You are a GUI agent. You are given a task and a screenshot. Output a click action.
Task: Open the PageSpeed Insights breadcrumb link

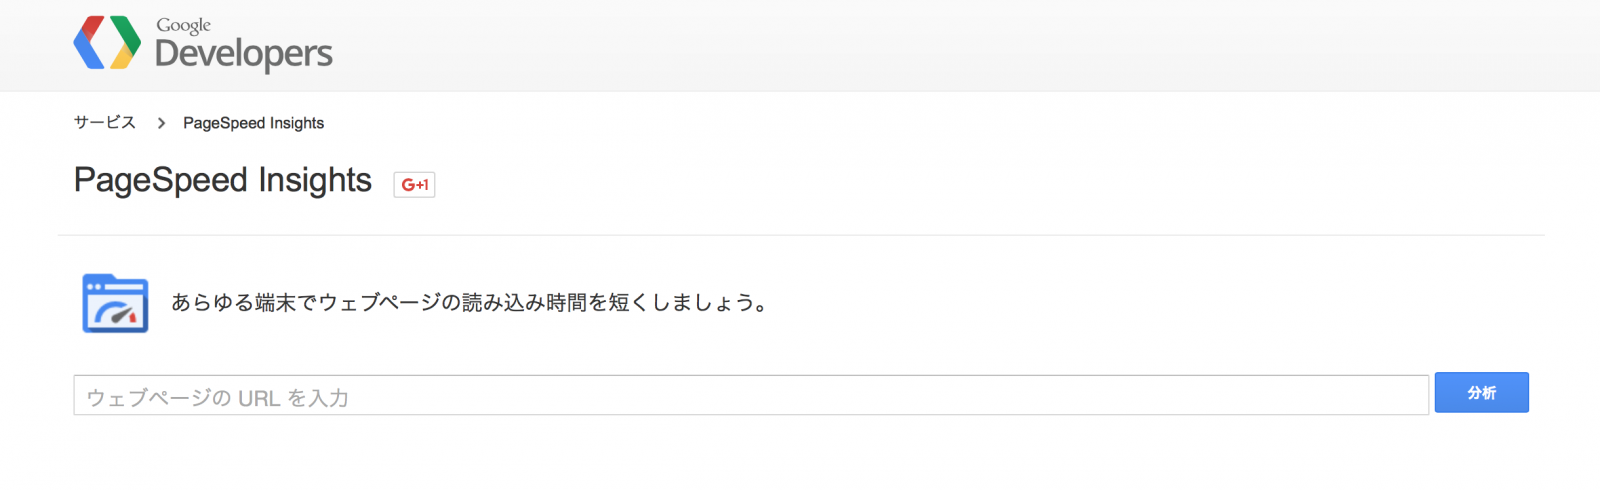tap(254, 123)
